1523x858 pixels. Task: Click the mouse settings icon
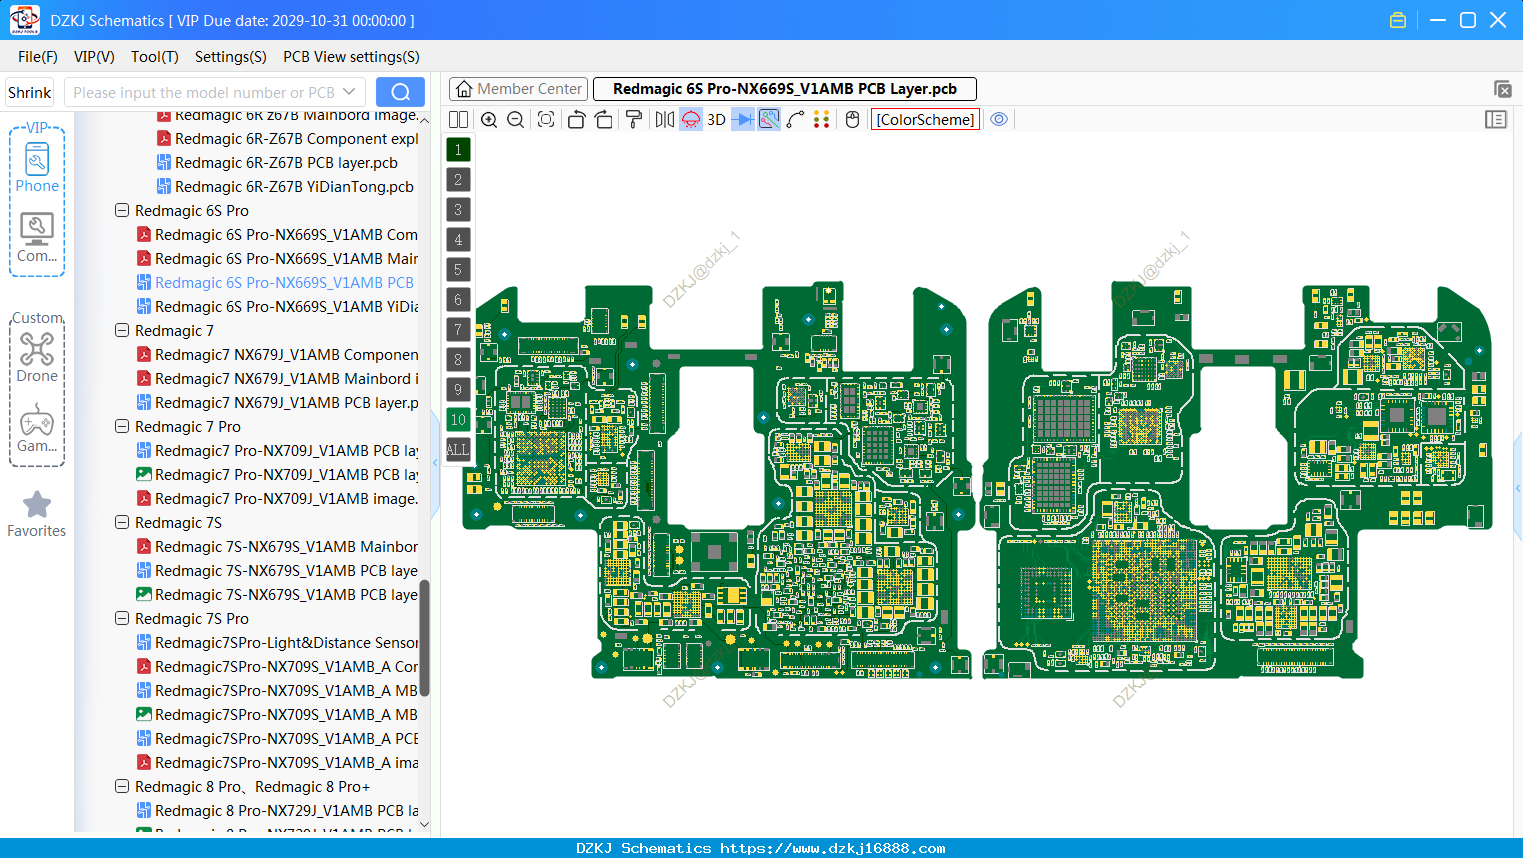click(x=852, y=120)
